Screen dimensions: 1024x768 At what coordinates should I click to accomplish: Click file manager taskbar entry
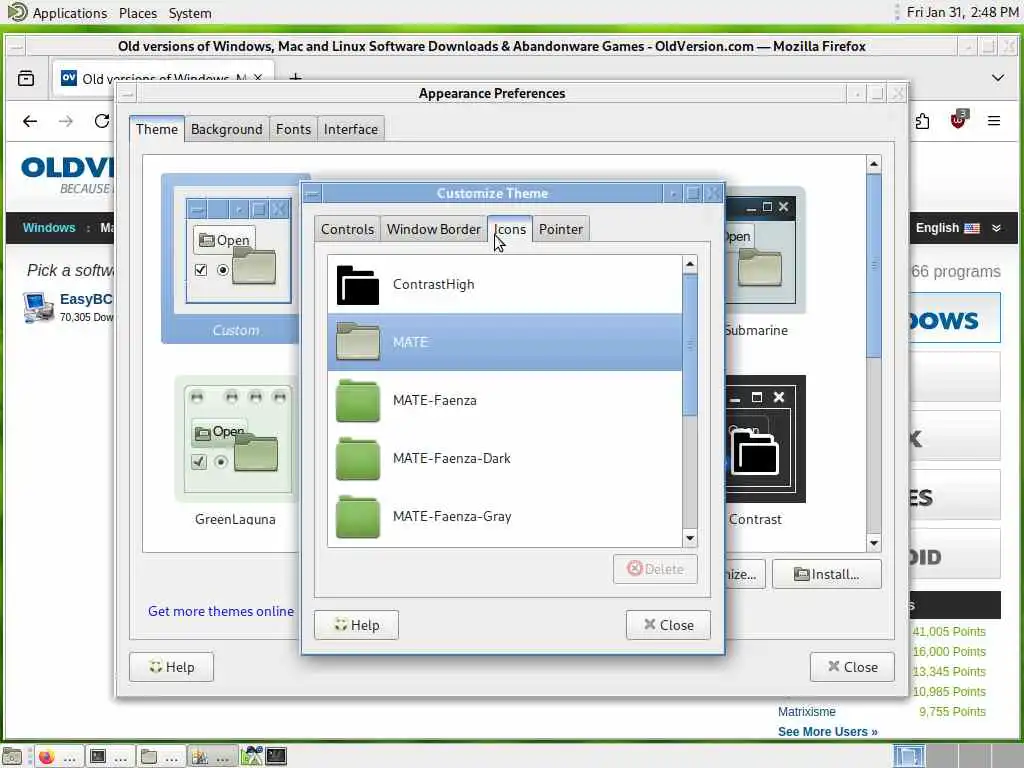161,757
